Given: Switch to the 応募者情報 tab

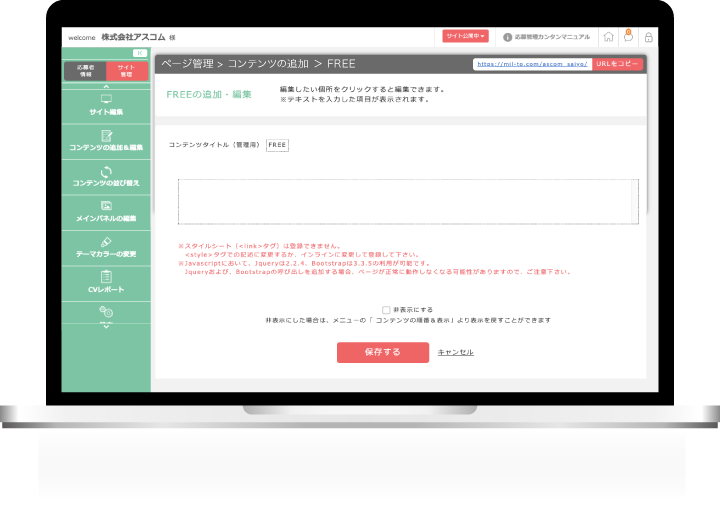Looking at the screenshot, I should (x=85, y=71).
